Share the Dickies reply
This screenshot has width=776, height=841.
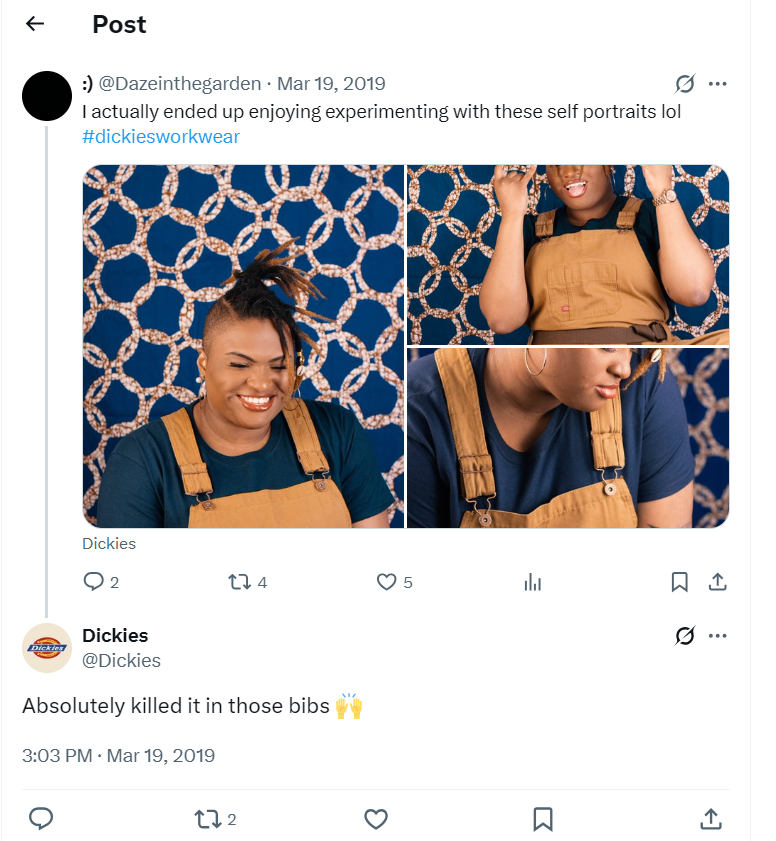click(x=711, y=819)
